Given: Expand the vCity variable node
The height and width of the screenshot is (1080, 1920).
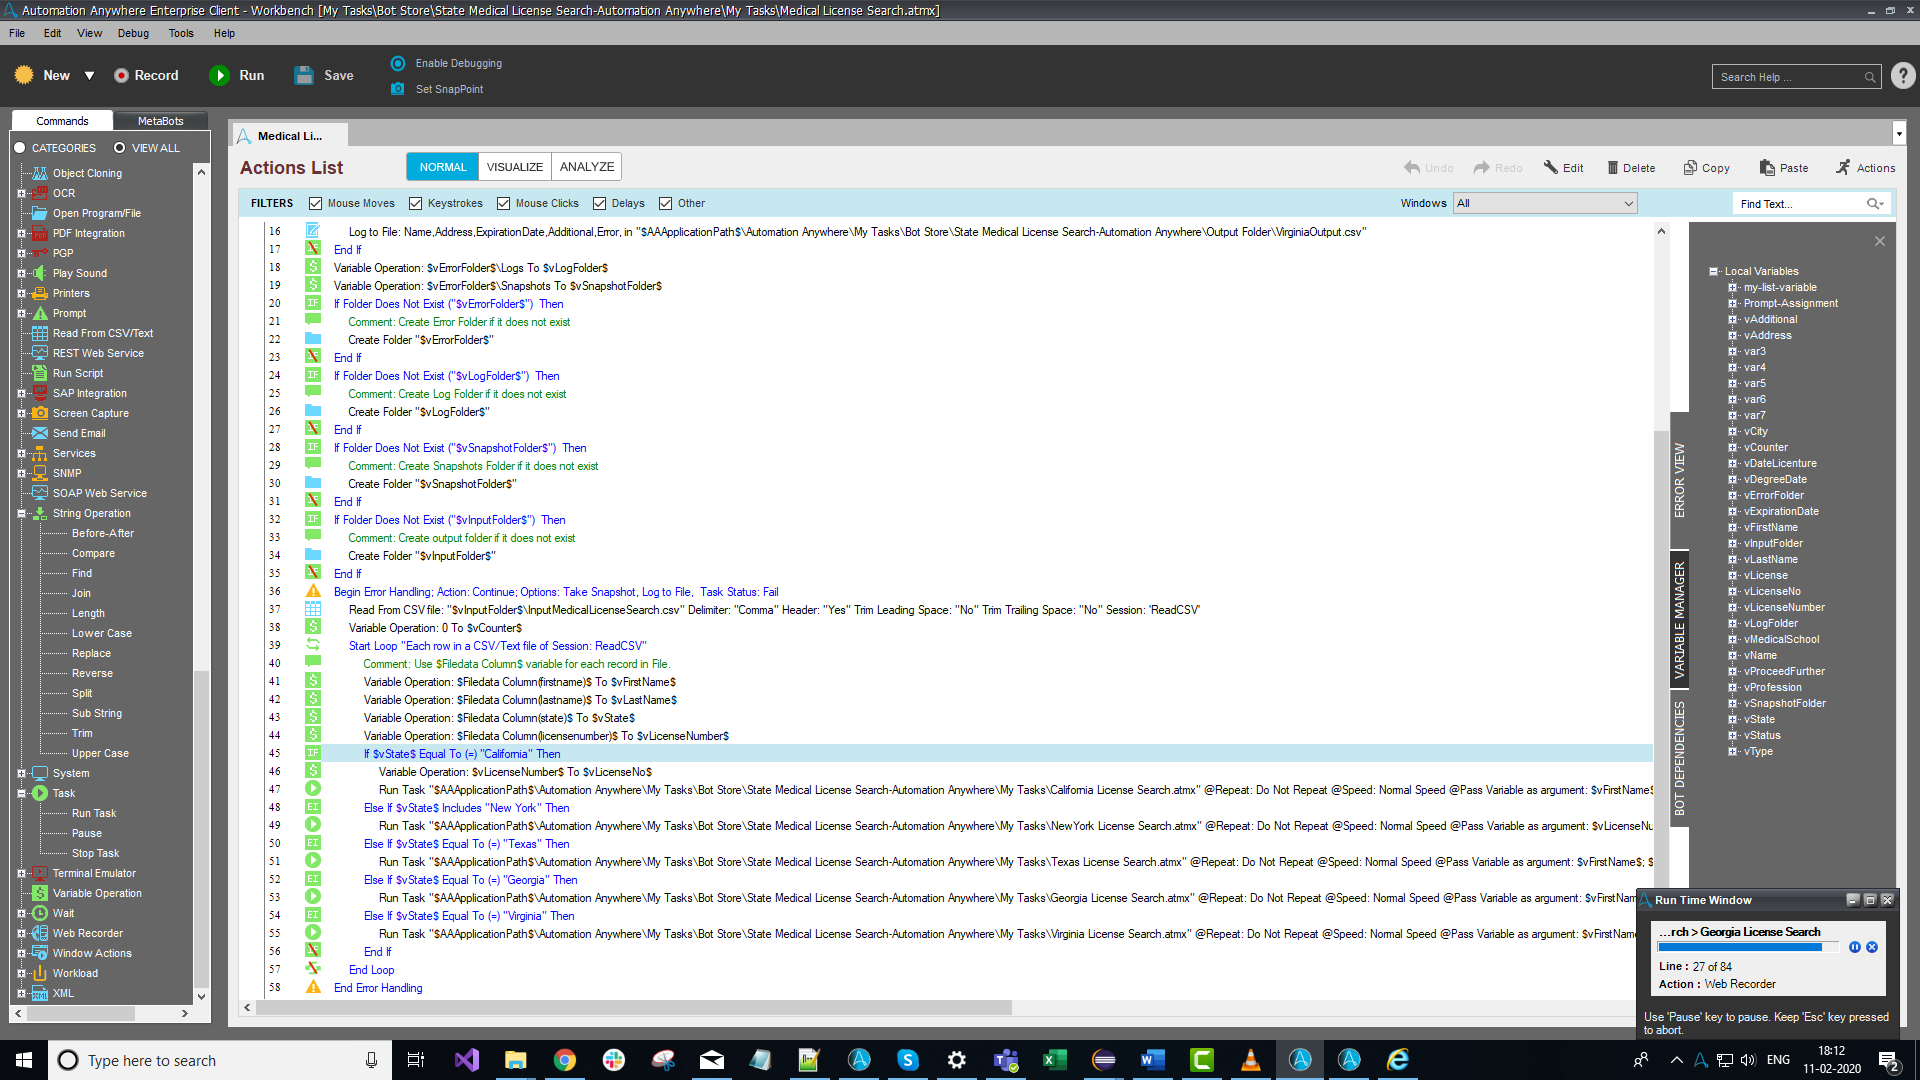Looking at the screenshot, I should tap(1733, 432).
